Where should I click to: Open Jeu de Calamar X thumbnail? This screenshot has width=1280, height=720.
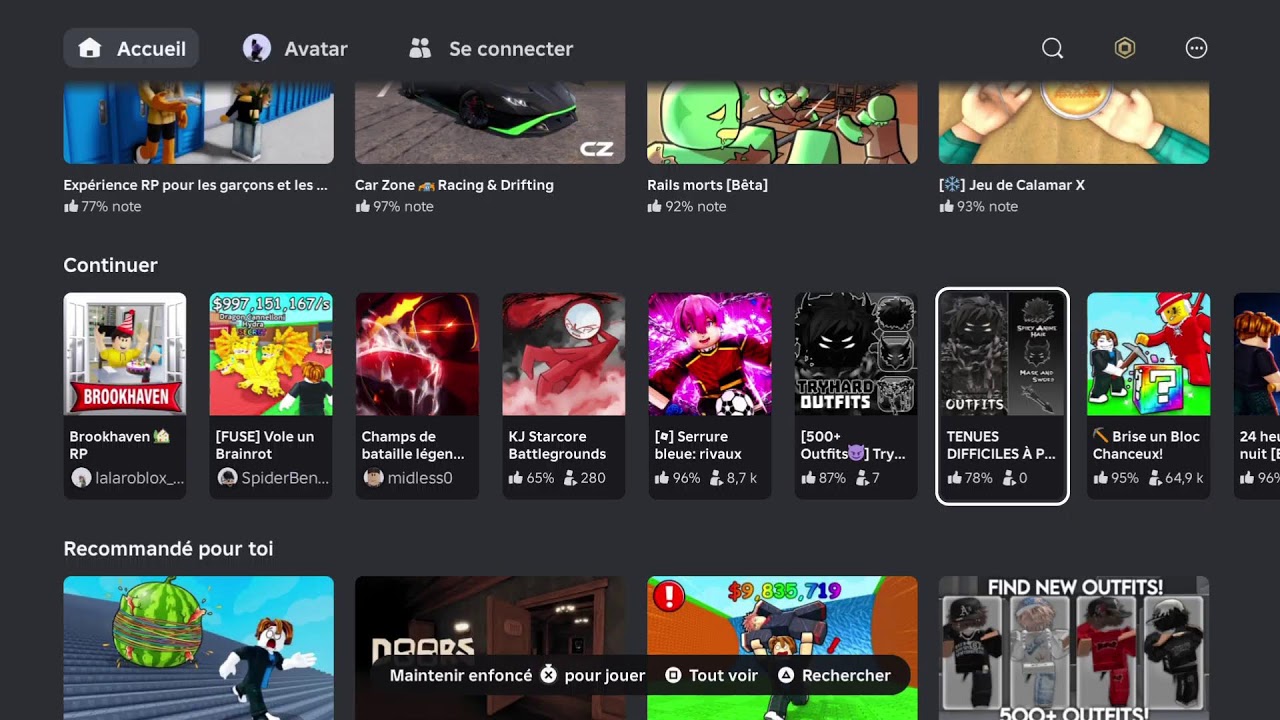tap(1074, 122)
